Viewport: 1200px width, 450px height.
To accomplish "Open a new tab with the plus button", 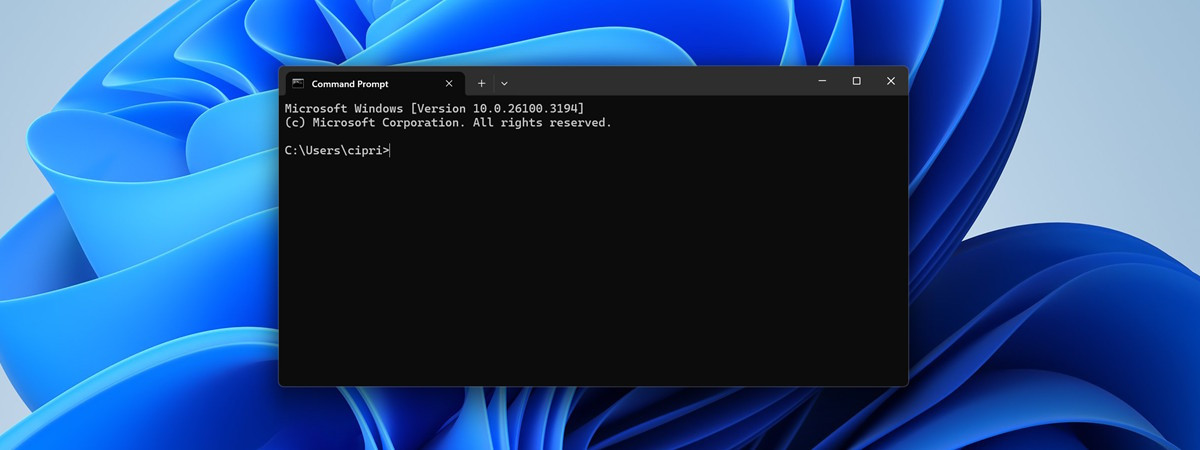I will pyautogui.click(x=481, y=84).
